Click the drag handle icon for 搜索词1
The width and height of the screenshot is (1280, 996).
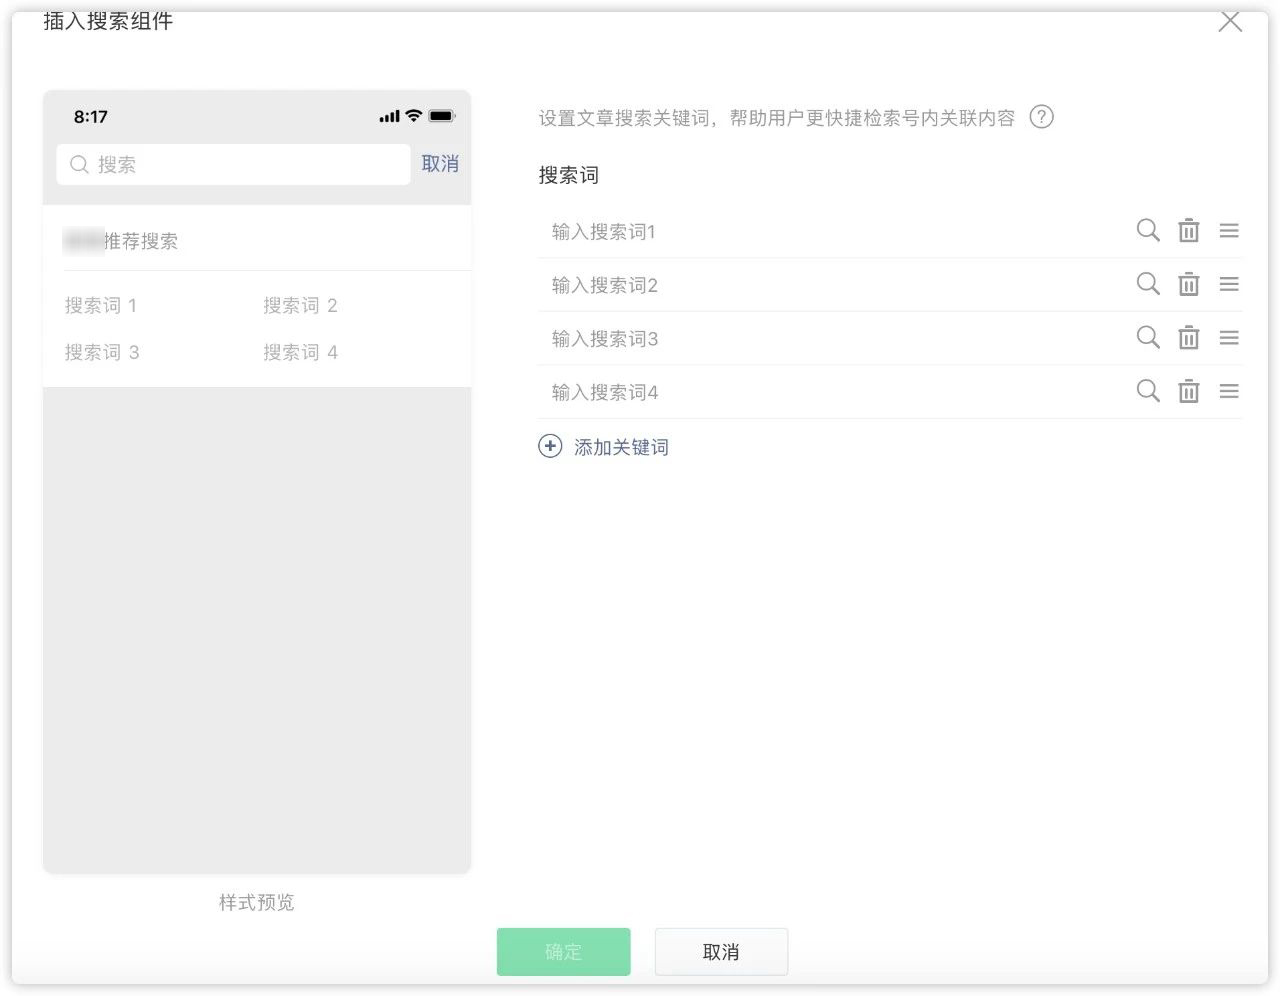(1228, 230)
